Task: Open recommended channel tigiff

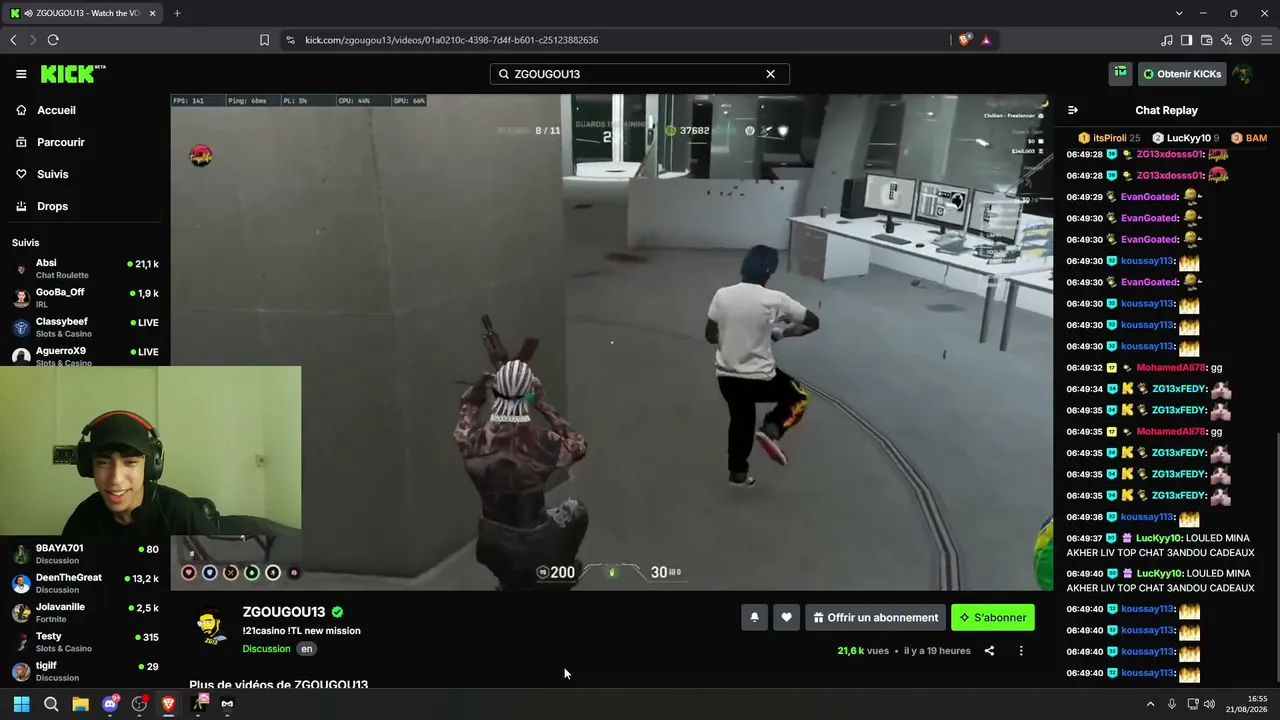Action: tap(85, 671)
